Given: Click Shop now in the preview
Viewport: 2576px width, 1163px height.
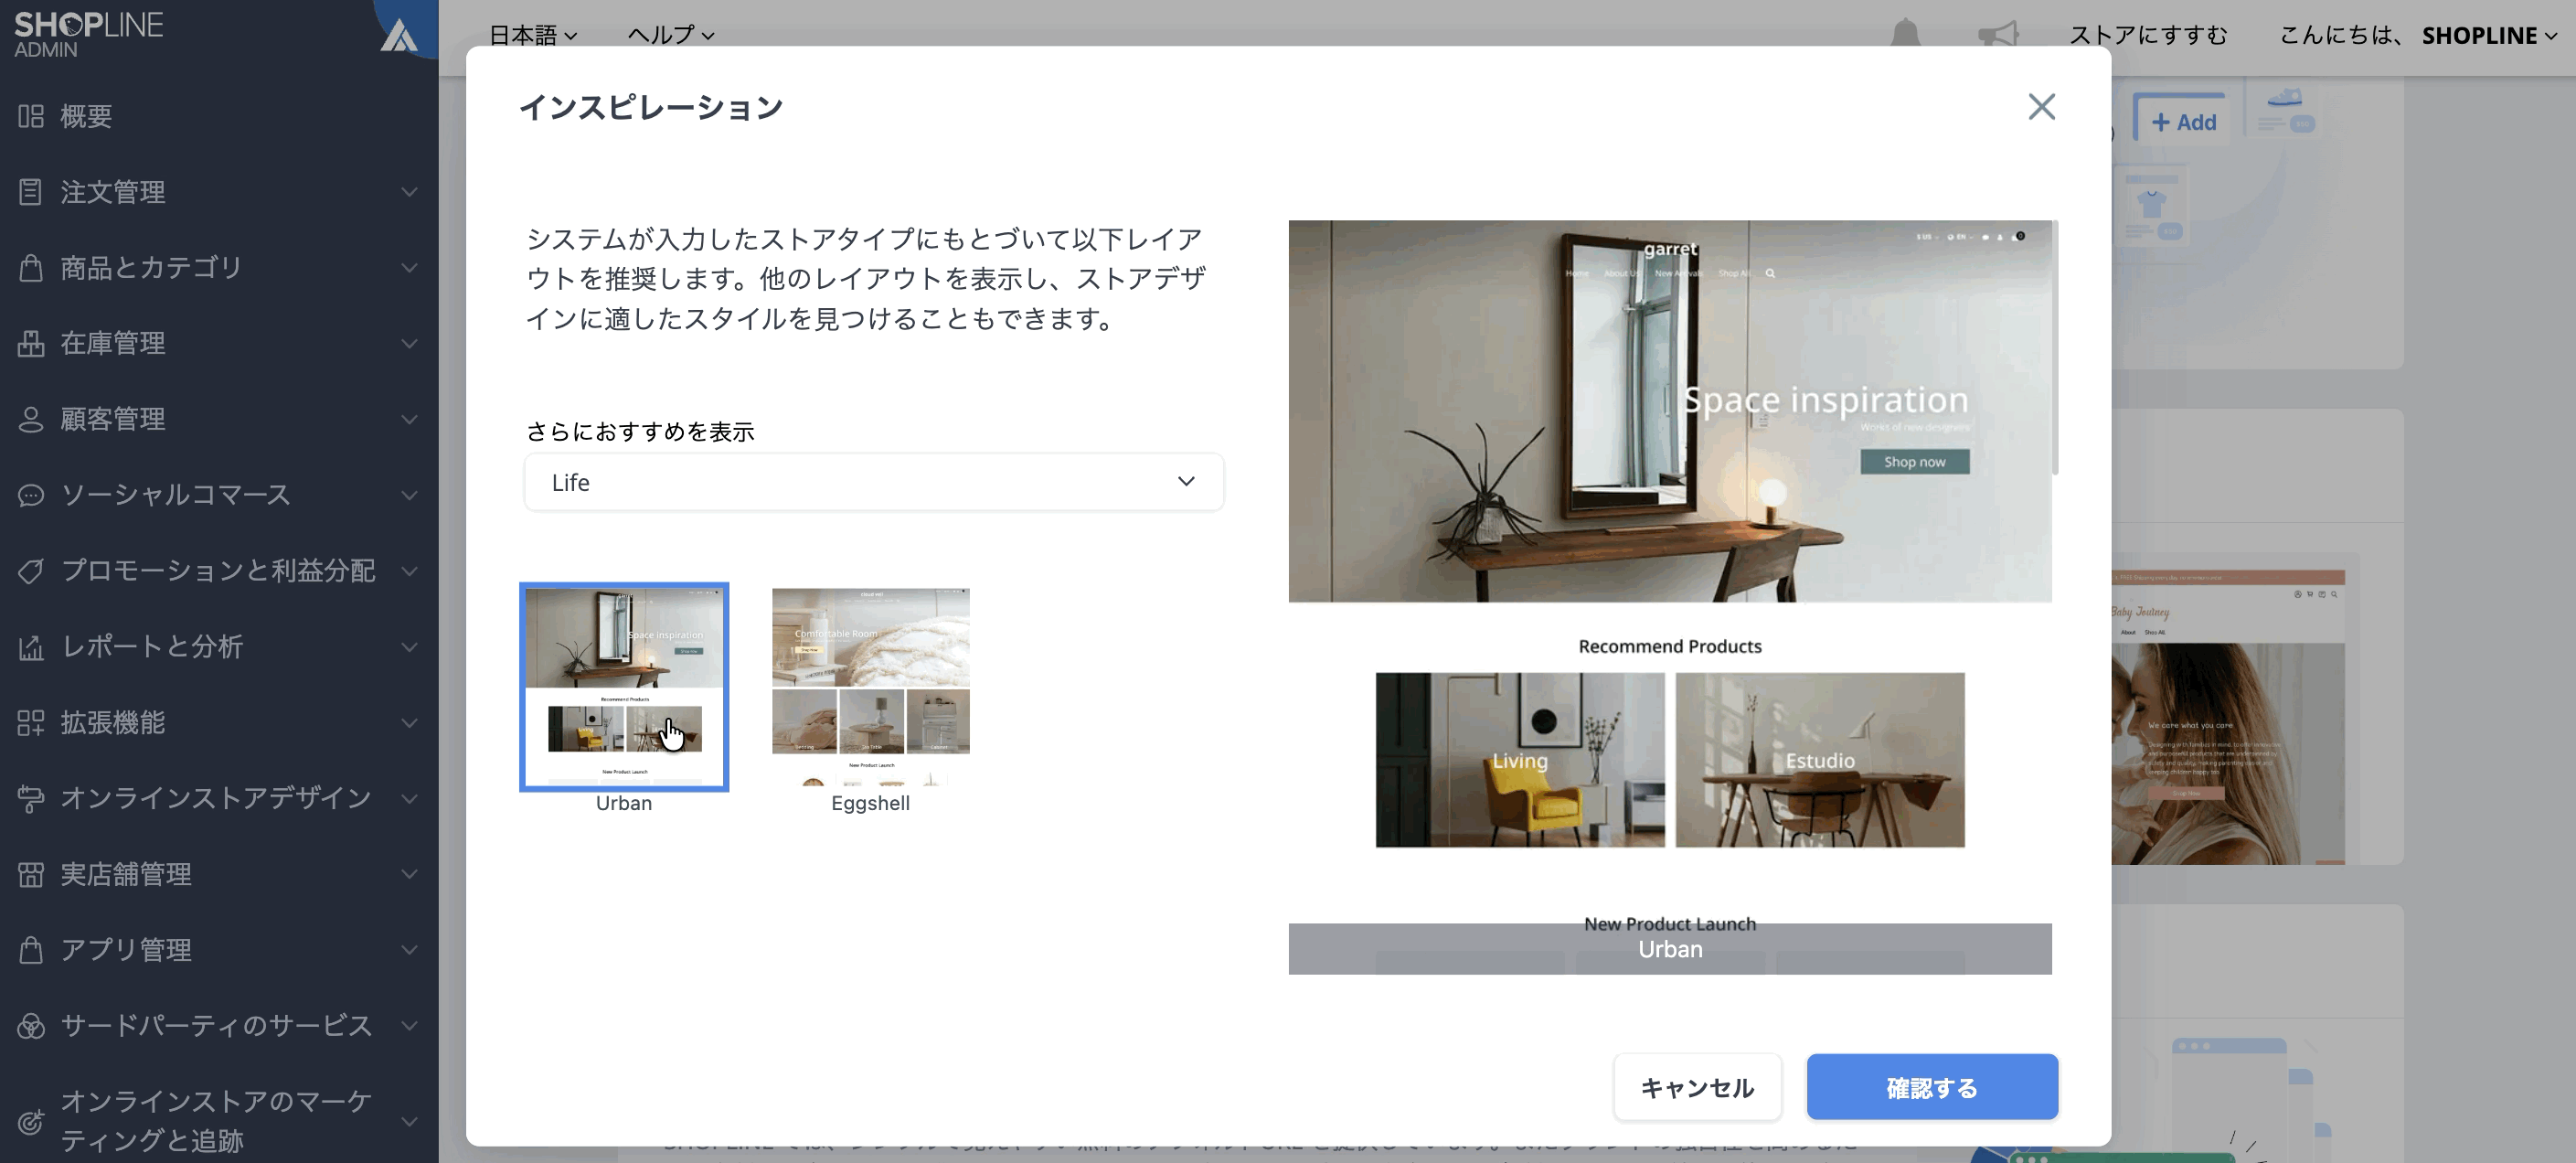Looking at the screenshot, I should (x=1914, y=462).
